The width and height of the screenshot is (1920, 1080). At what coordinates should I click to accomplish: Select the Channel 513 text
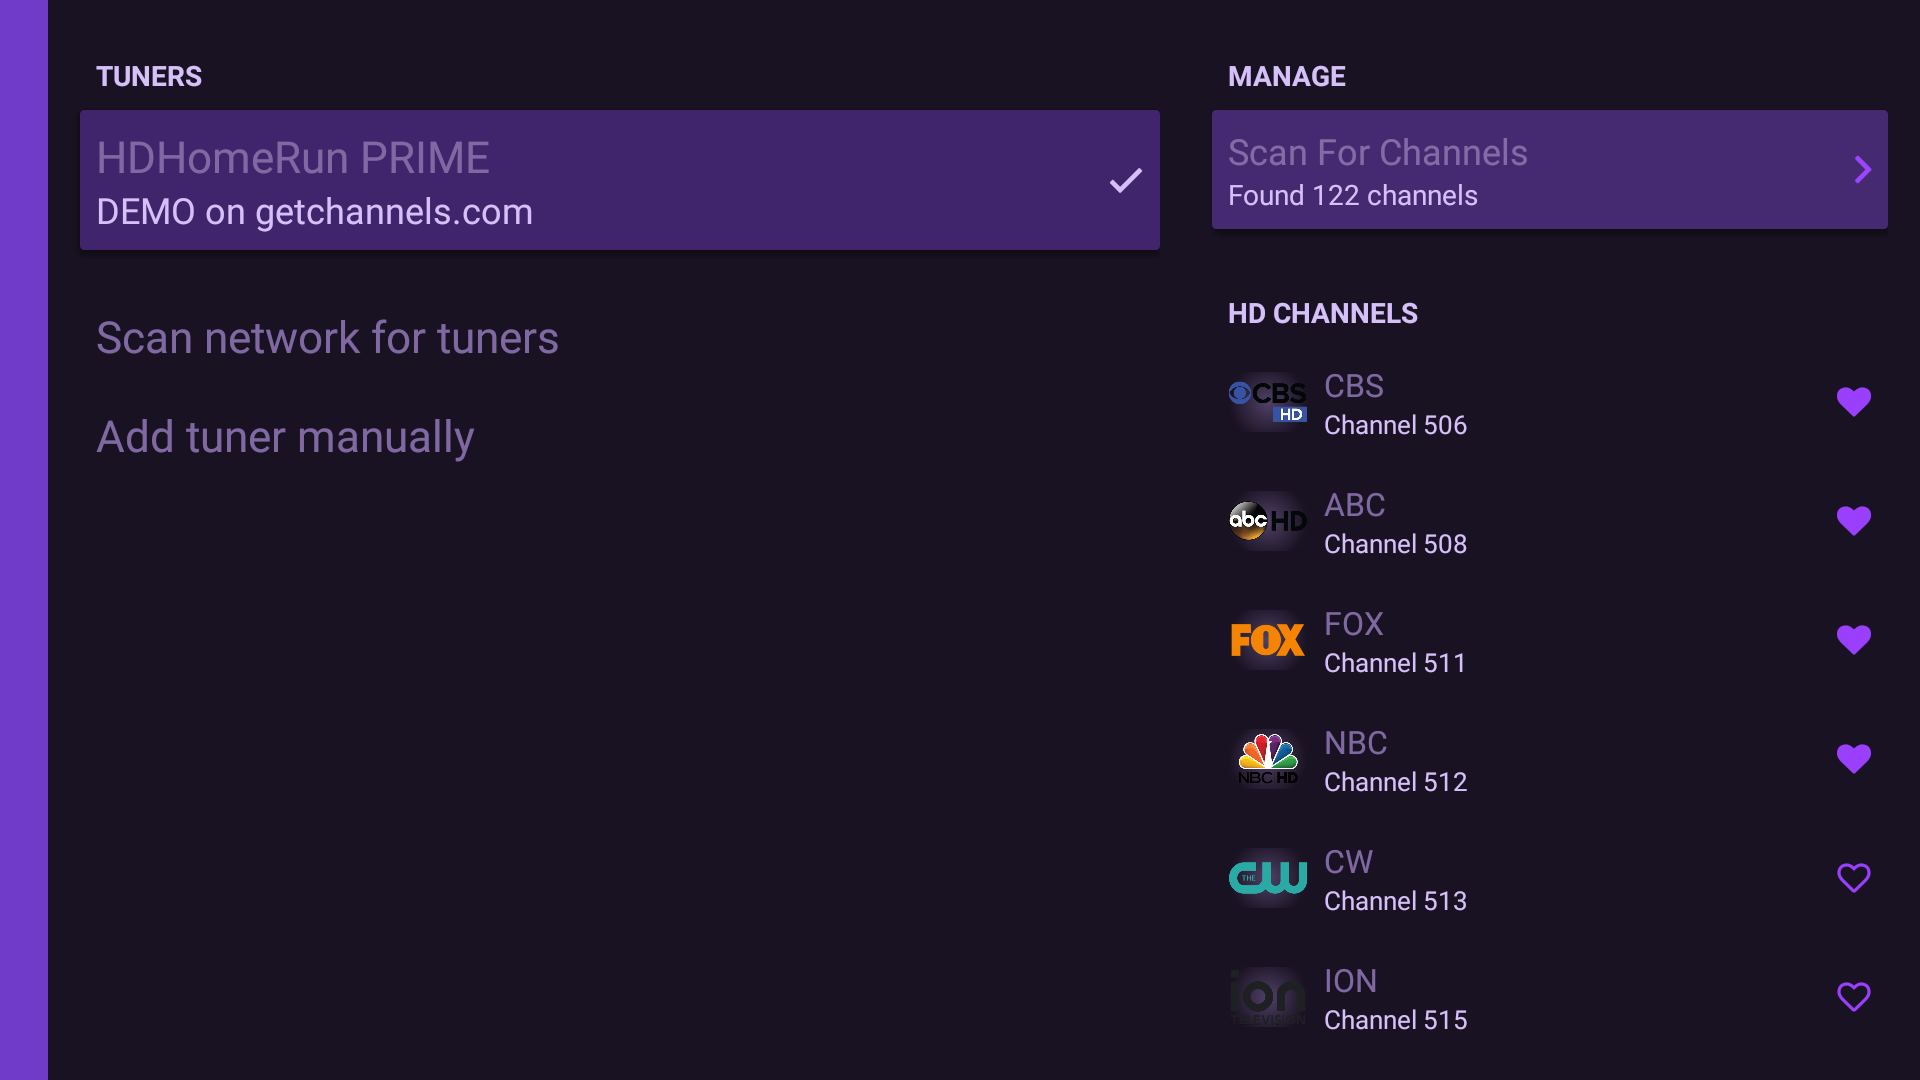[1395, 901]
